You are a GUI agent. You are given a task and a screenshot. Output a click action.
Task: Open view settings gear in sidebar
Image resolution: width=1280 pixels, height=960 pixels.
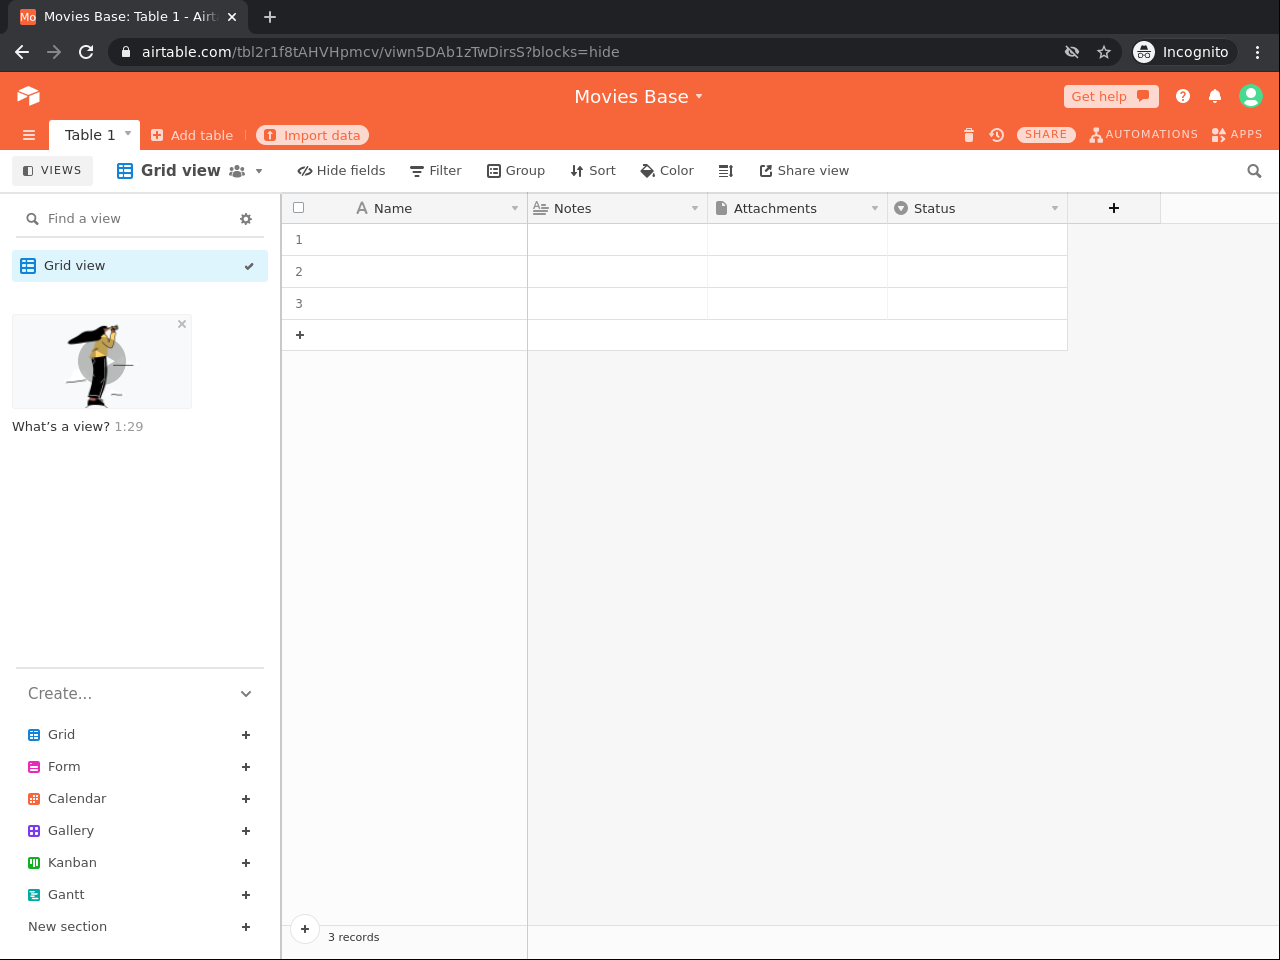tap(246, 219)
